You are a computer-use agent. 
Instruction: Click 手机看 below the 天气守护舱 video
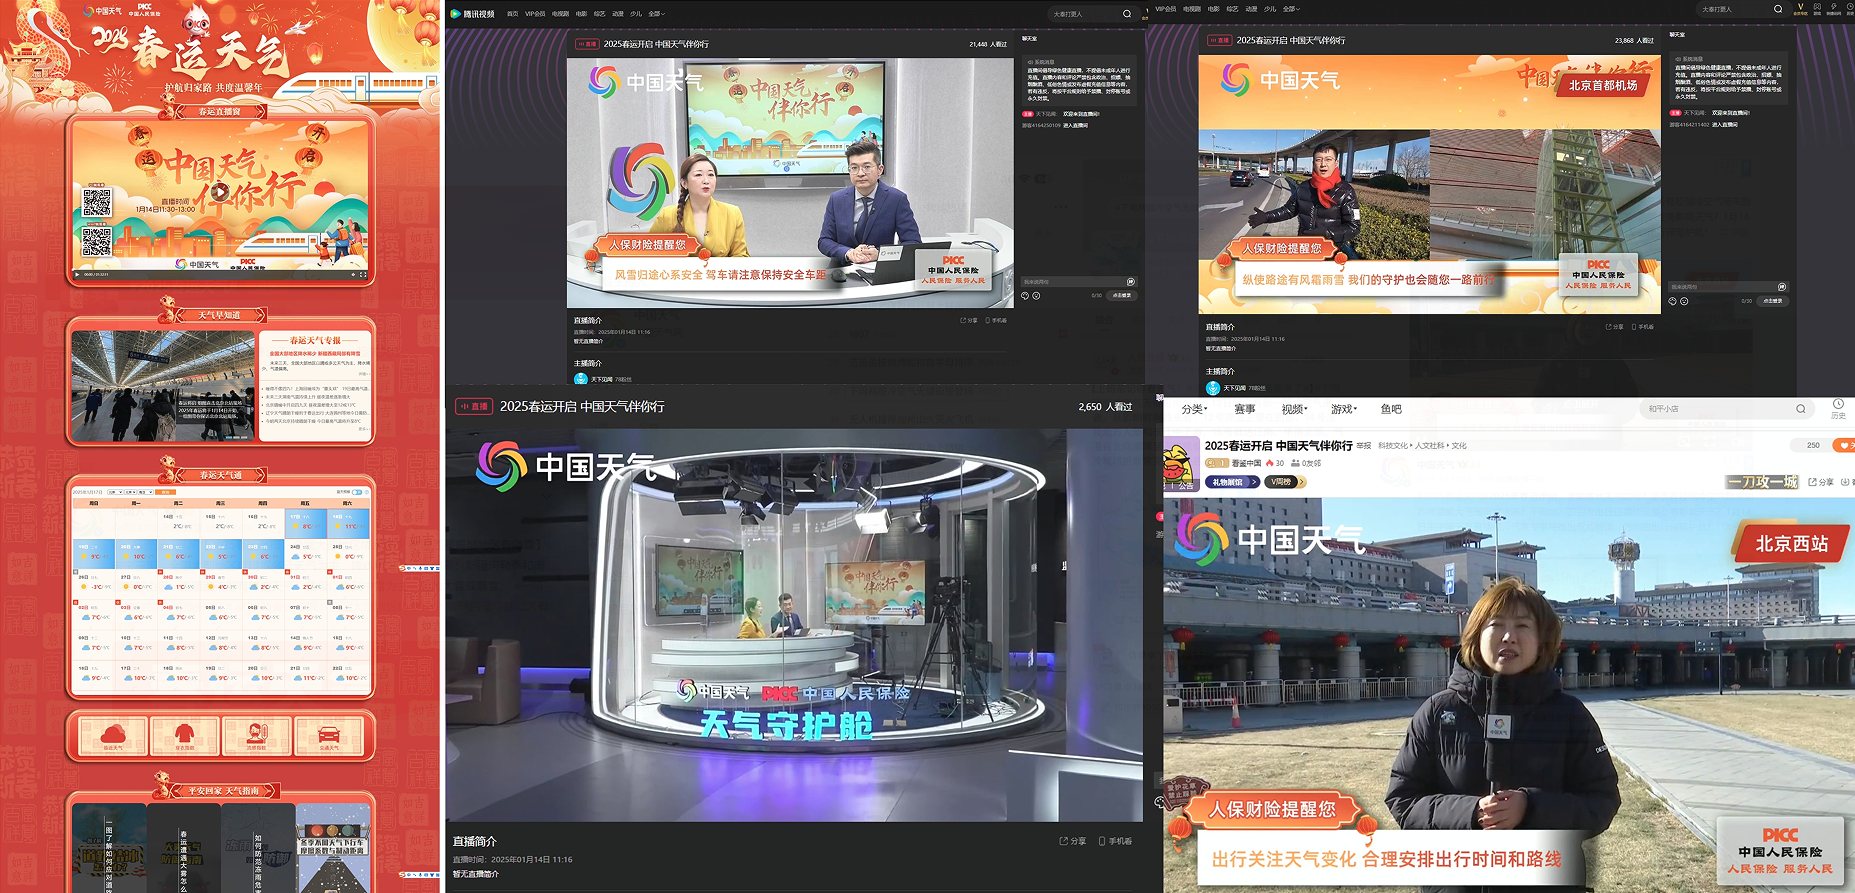click(1115, 841)
